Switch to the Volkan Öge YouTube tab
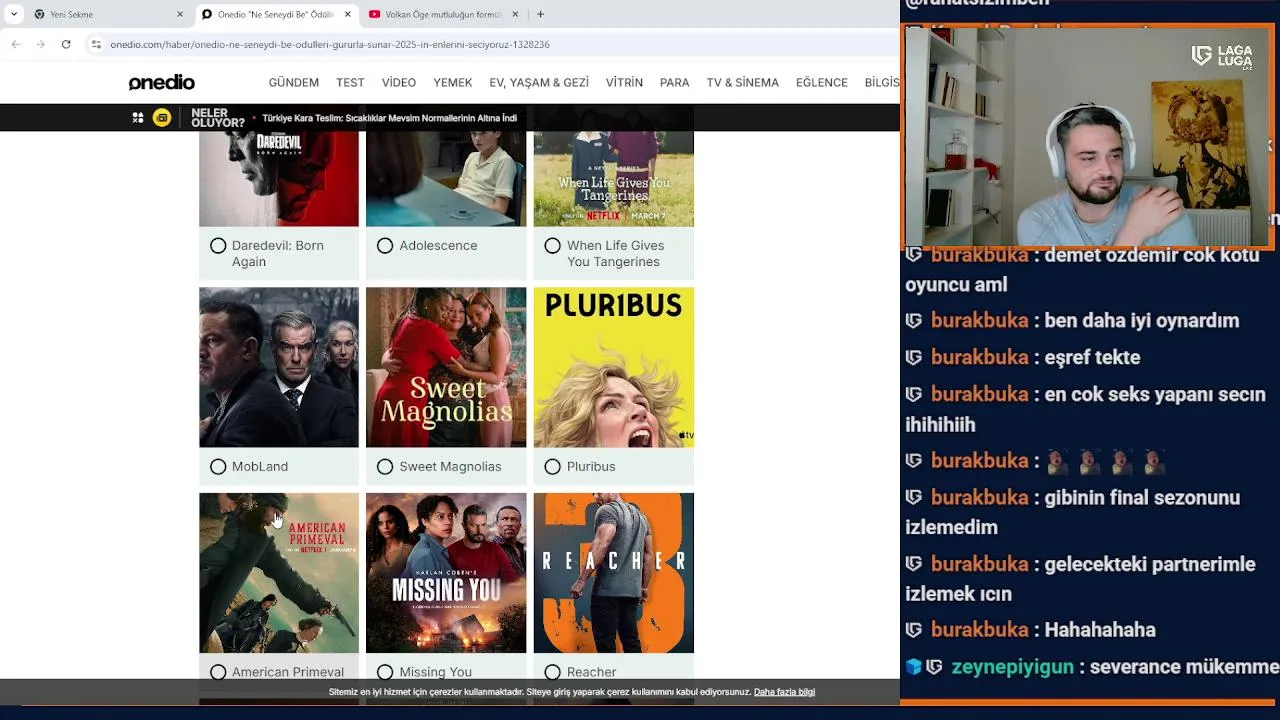This screenshot has height=720, width=1280. [x=444, y=14]
